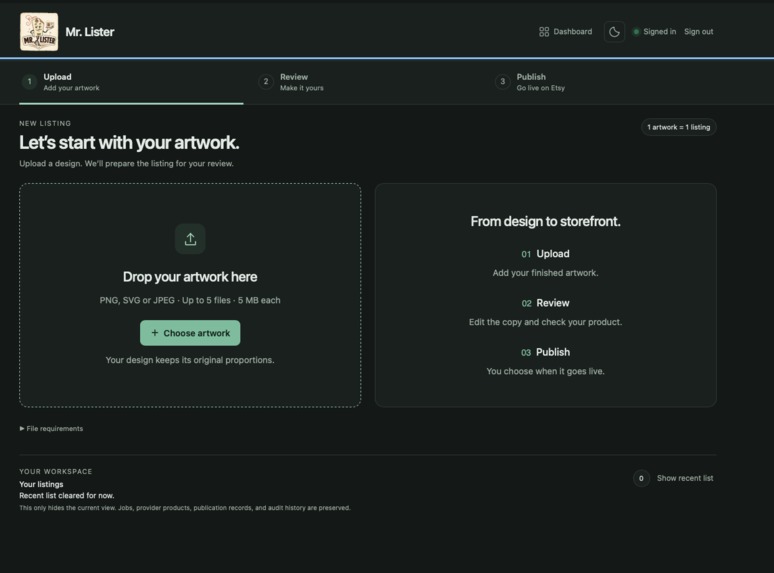Viewport: 774px width, 573px height.
Task: Switch to the Publish step tab
Action: [605, 82]
